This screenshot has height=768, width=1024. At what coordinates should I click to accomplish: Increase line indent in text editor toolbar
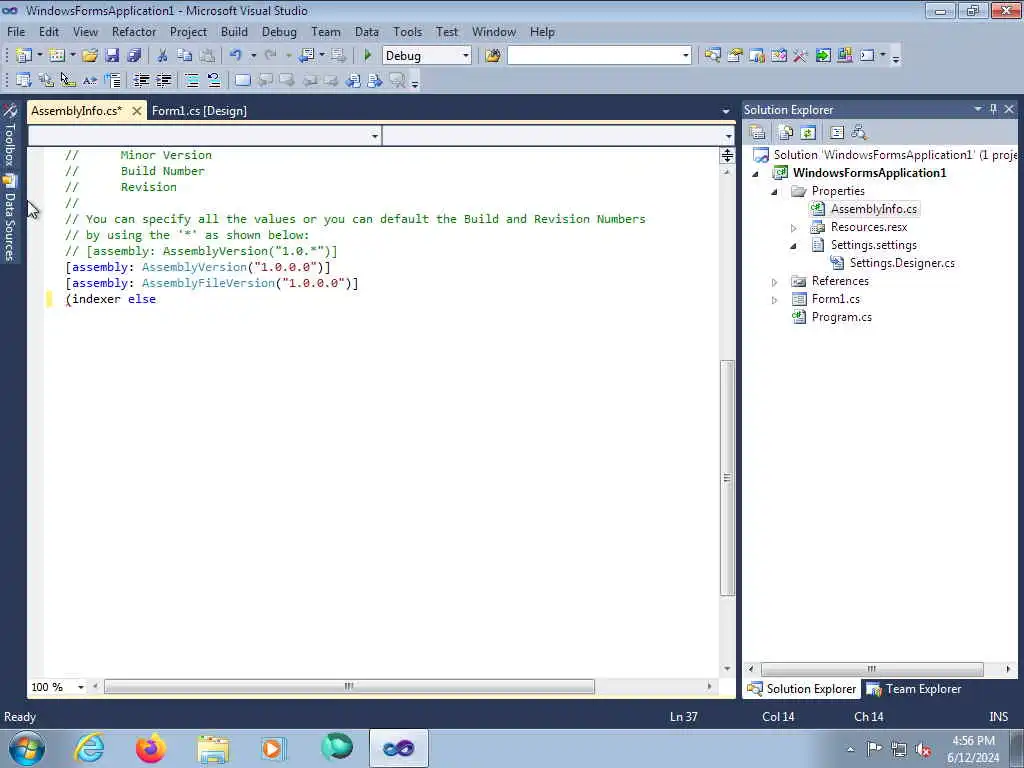click(163, 80)
